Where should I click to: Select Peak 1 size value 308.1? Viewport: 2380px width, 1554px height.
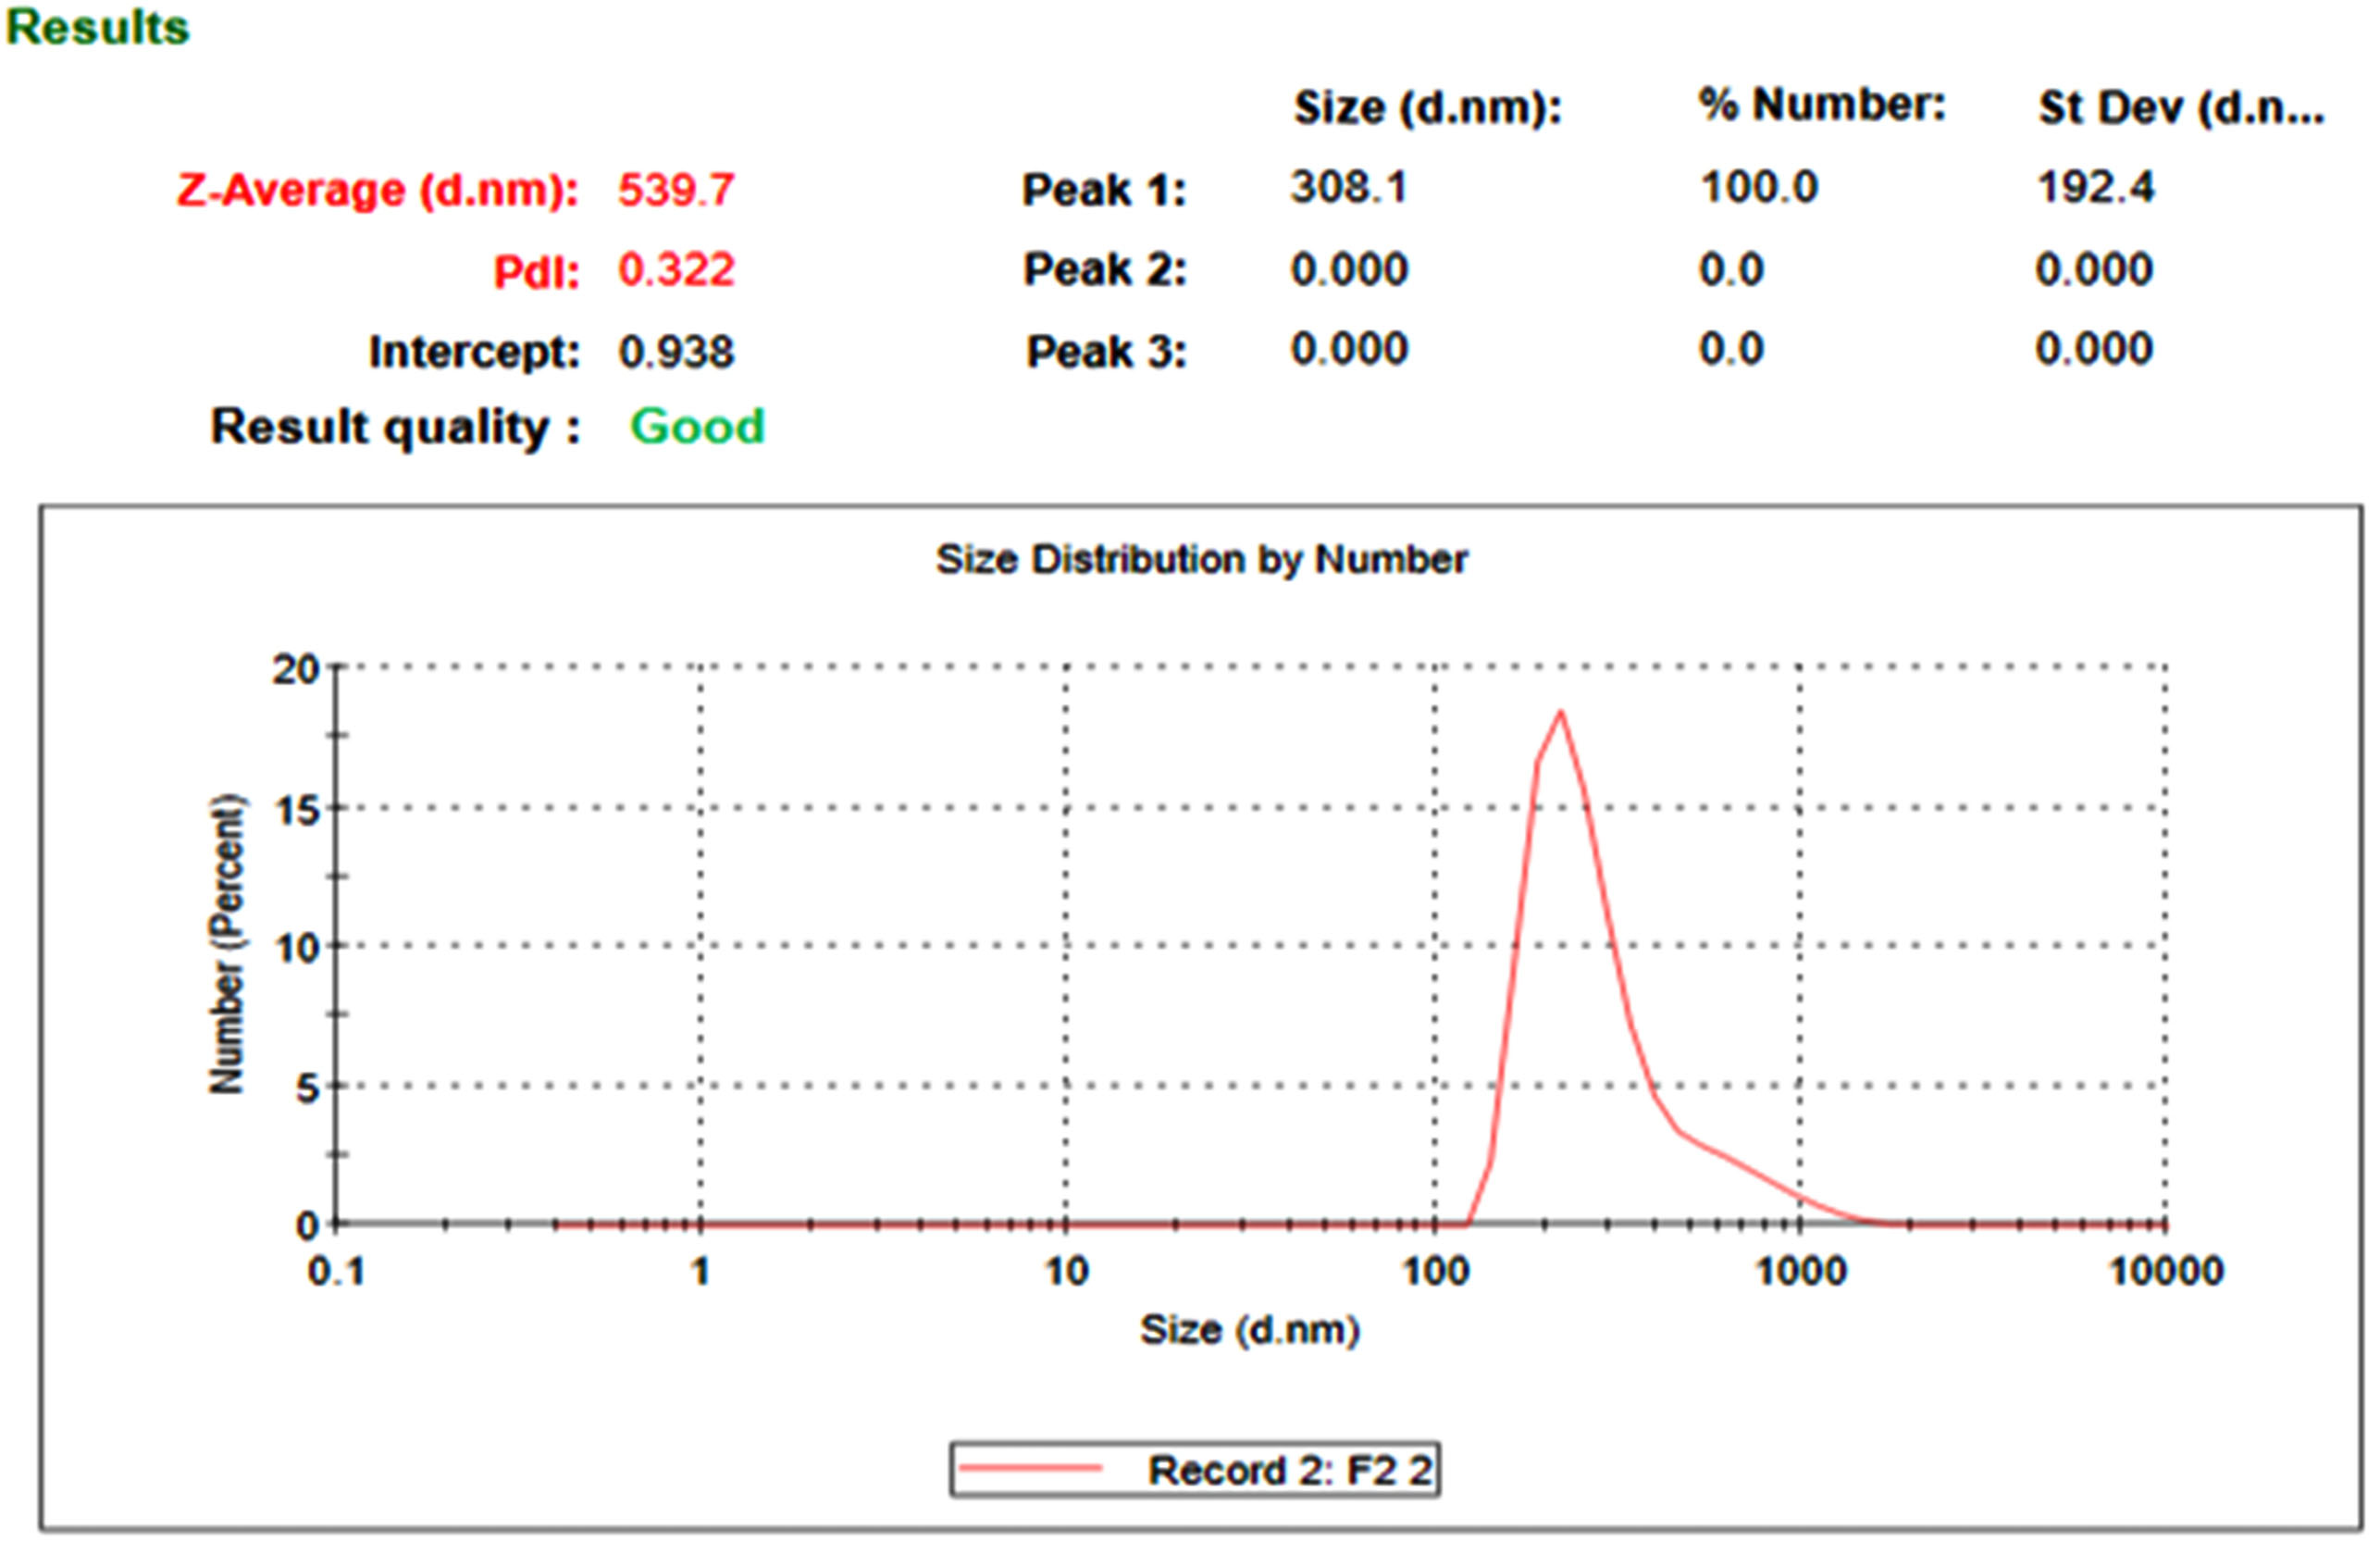coord(1348,187)
